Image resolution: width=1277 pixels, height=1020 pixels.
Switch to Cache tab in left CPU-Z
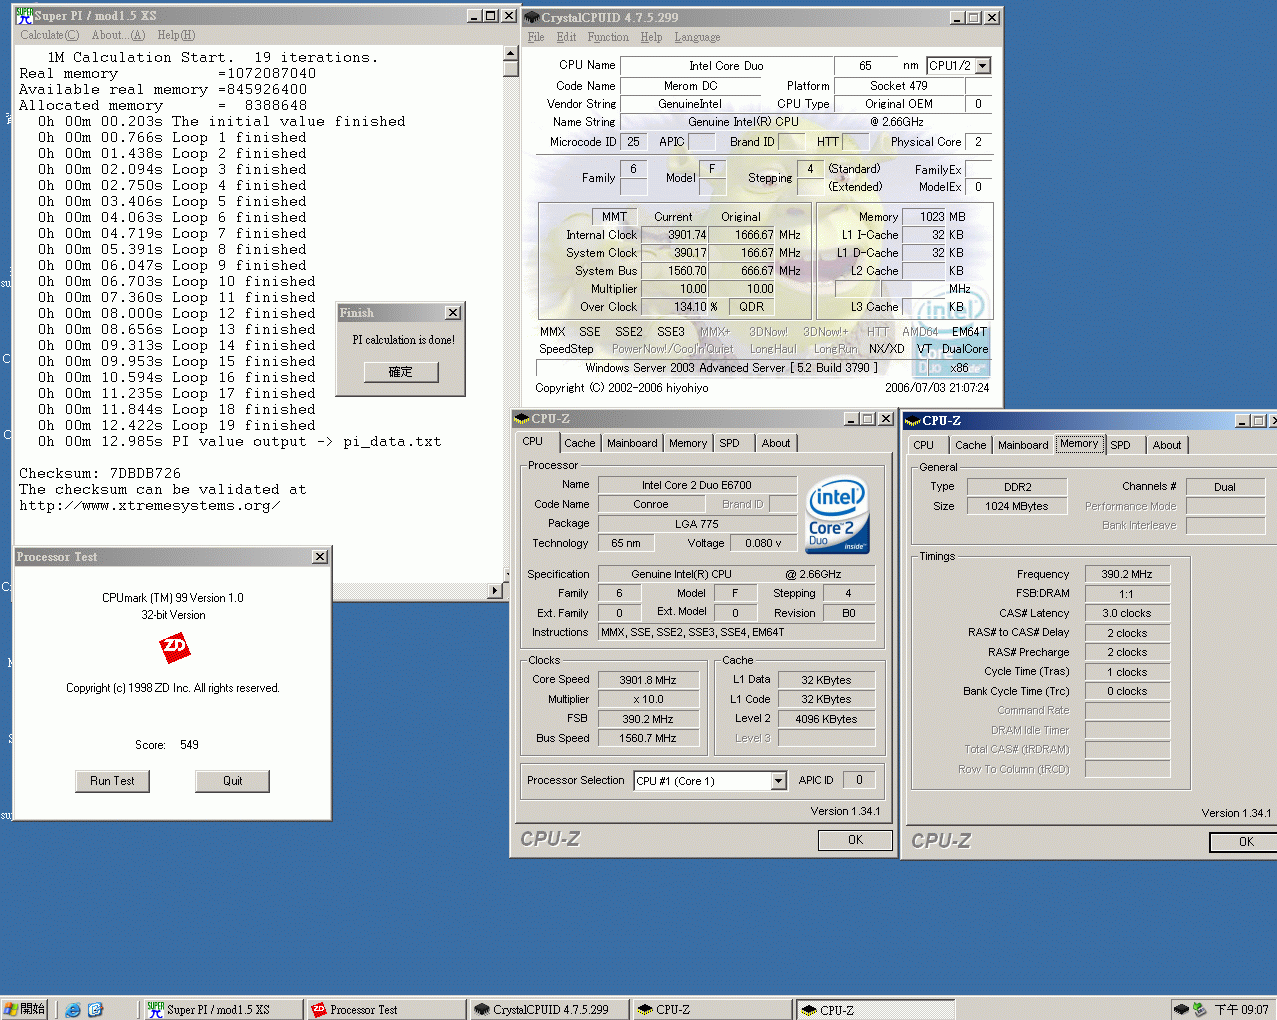point(579,443)
